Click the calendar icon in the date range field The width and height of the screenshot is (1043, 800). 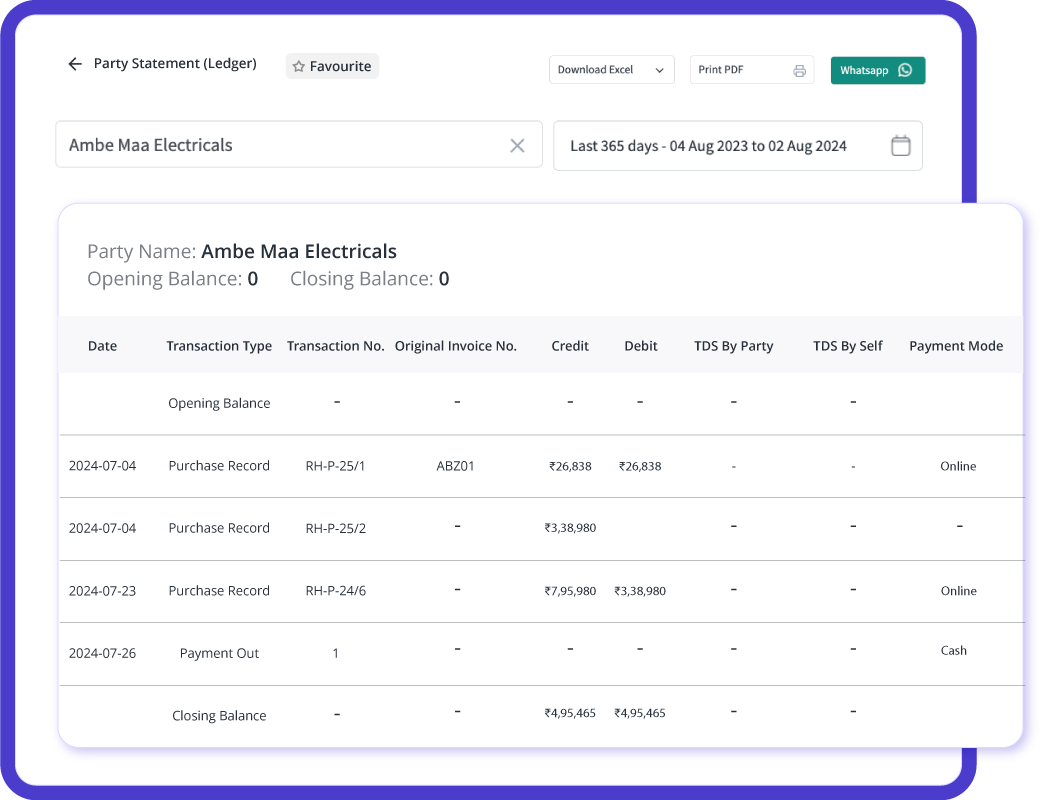click(x=901, y=145)
